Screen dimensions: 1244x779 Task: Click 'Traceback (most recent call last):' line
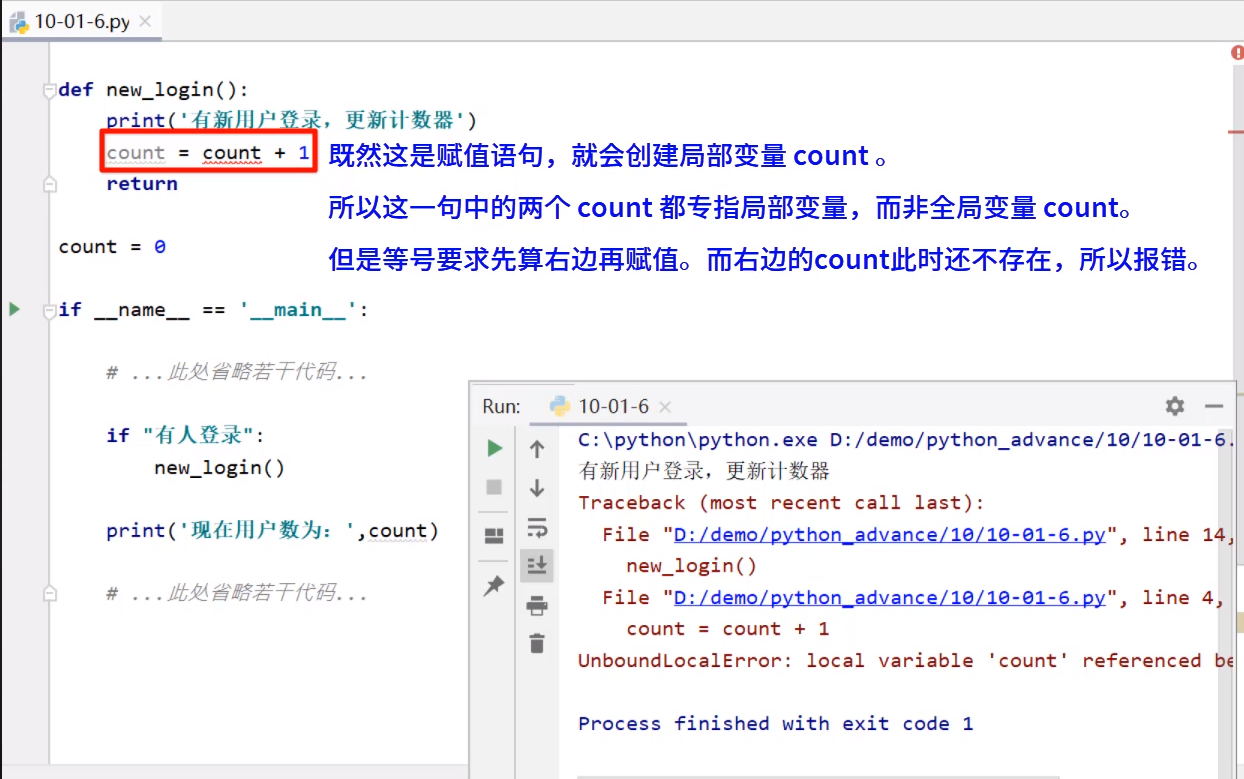tap(781, 503)
